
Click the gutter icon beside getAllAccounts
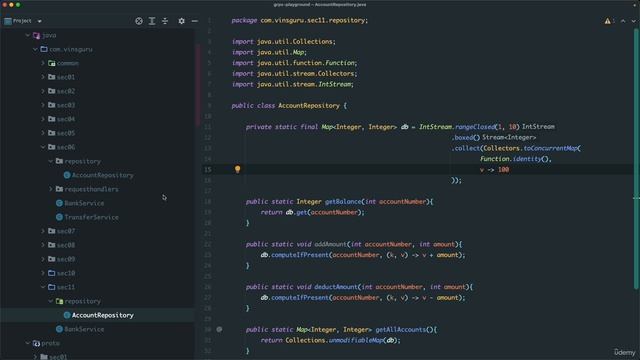tap(219, 329)
